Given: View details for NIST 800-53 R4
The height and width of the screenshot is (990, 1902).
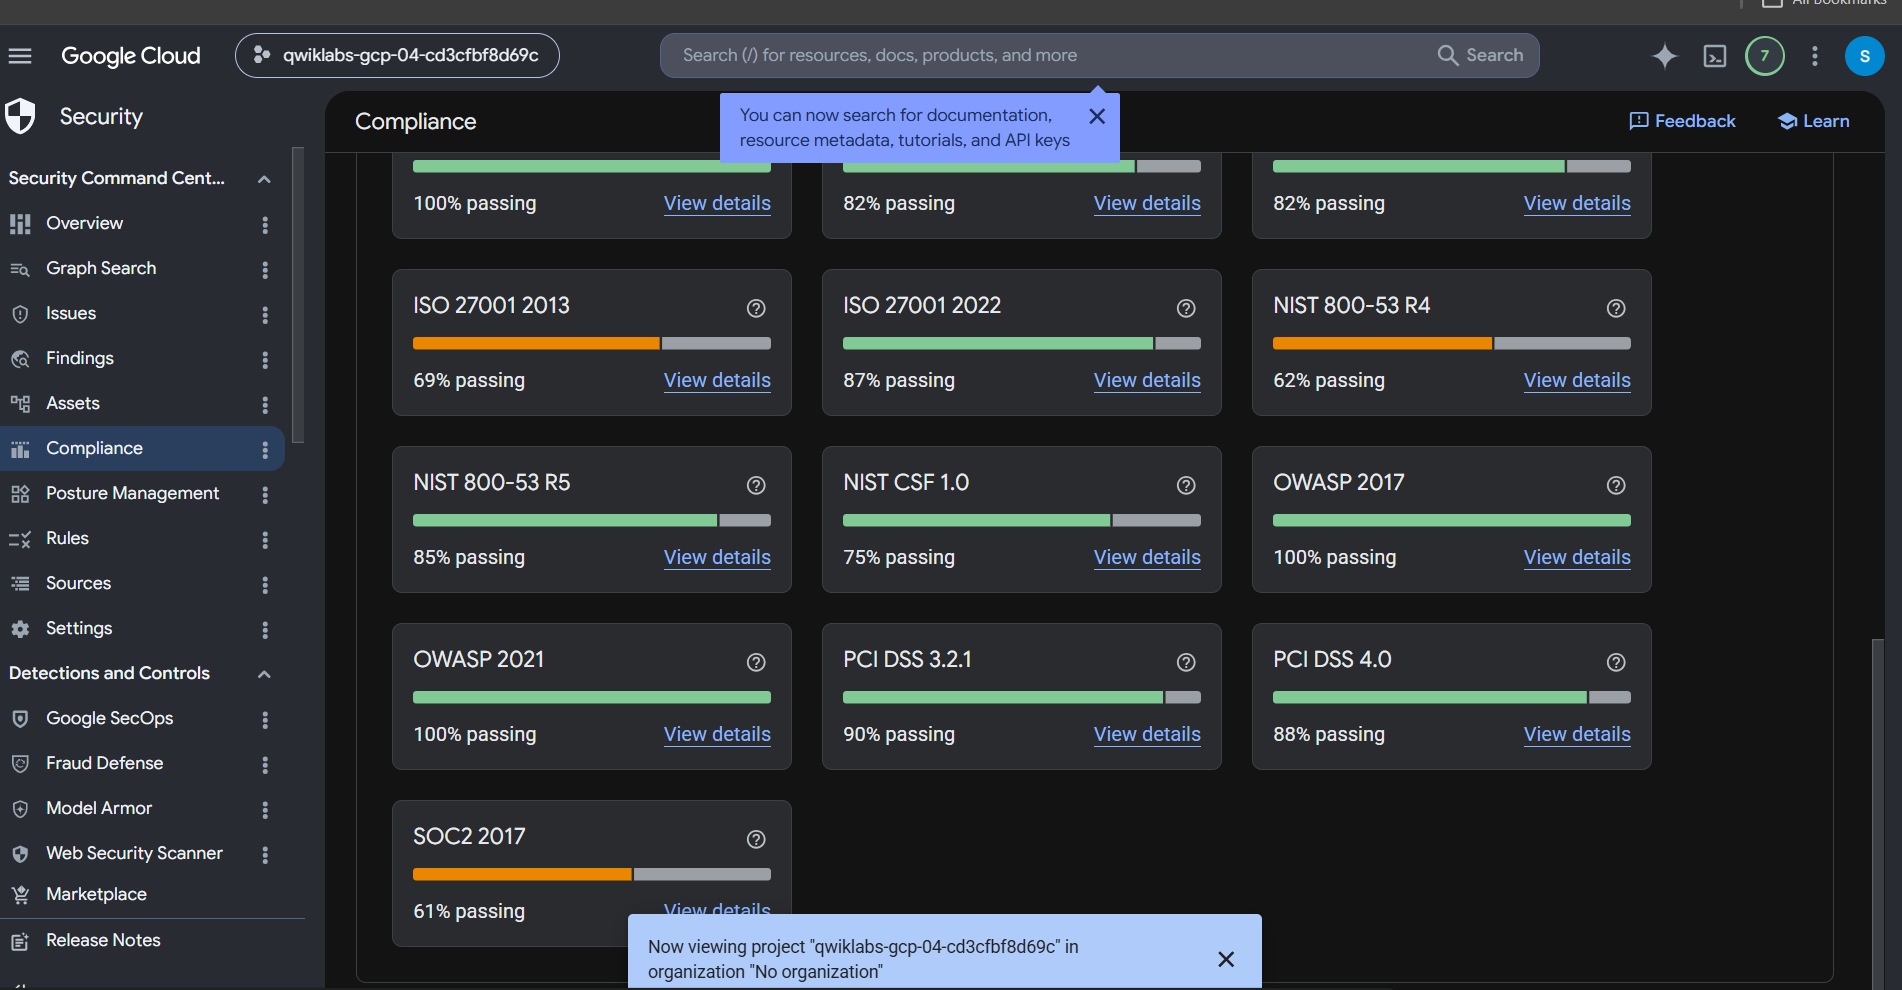Looking at the screenshot, I should (x=1577, y=380).
